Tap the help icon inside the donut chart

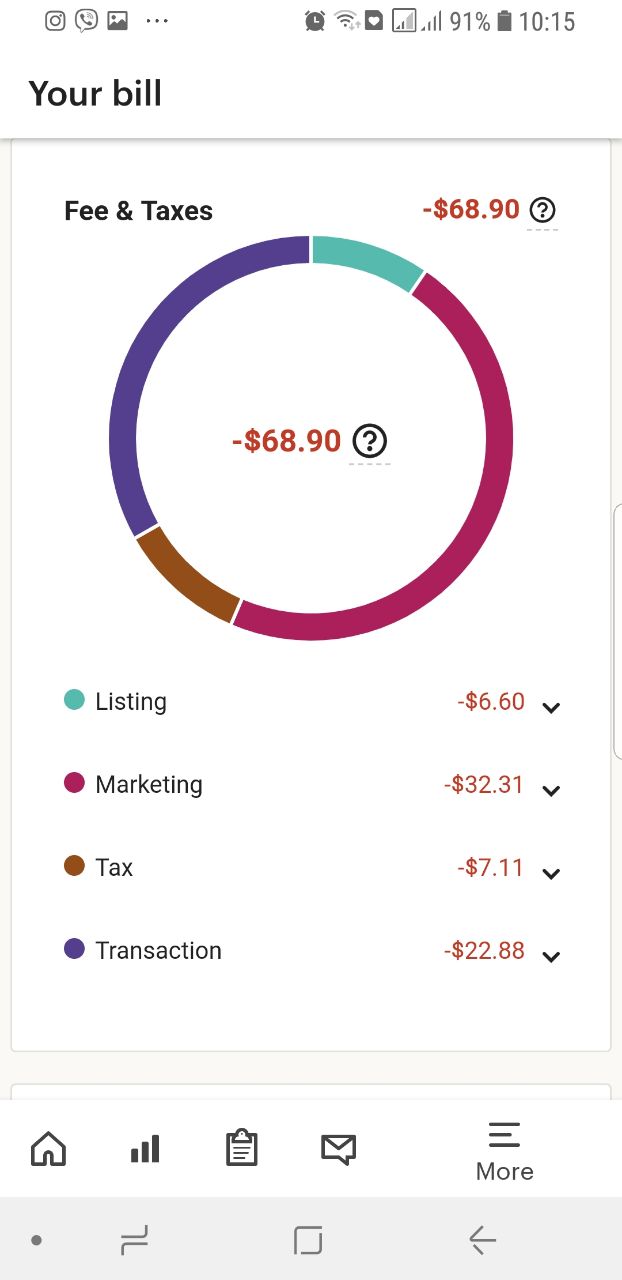pos(370,440)
